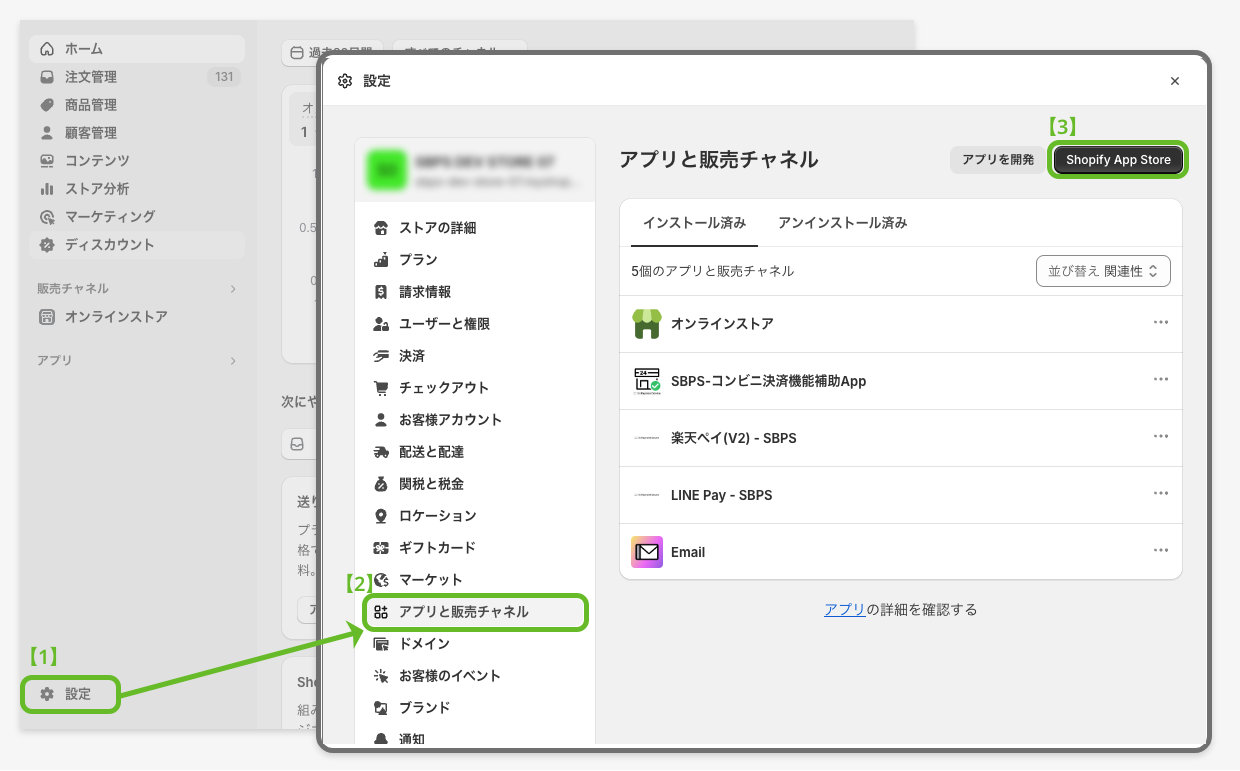Click the SBPS-コンビニ決済機能補助App icon
Image resolution: width=1240 pixels, height=771 pixels.
click(x=647, y=381)
